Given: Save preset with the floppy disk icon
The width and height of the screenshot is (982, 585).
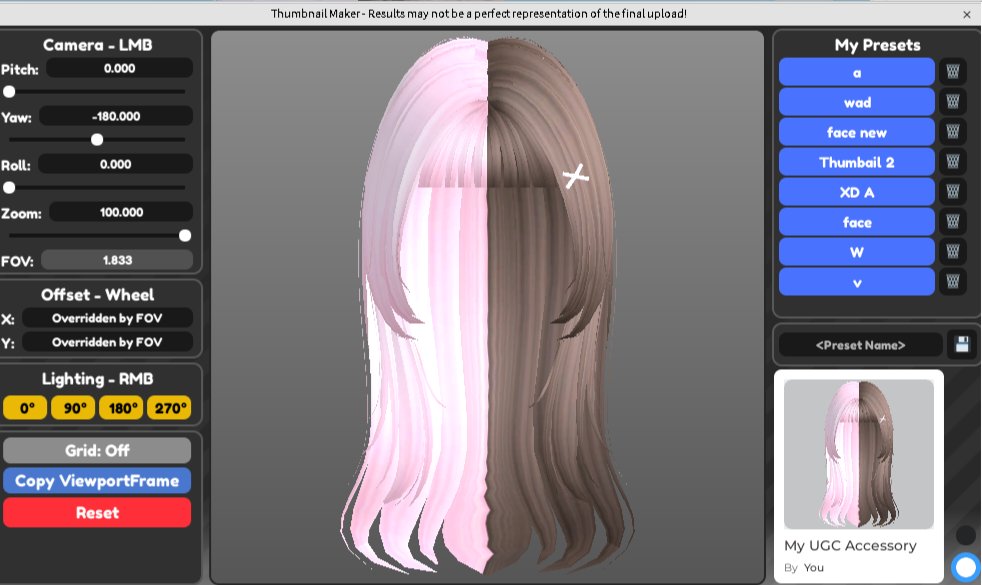Looking at the screenshot, I should (x=962, y=344).
